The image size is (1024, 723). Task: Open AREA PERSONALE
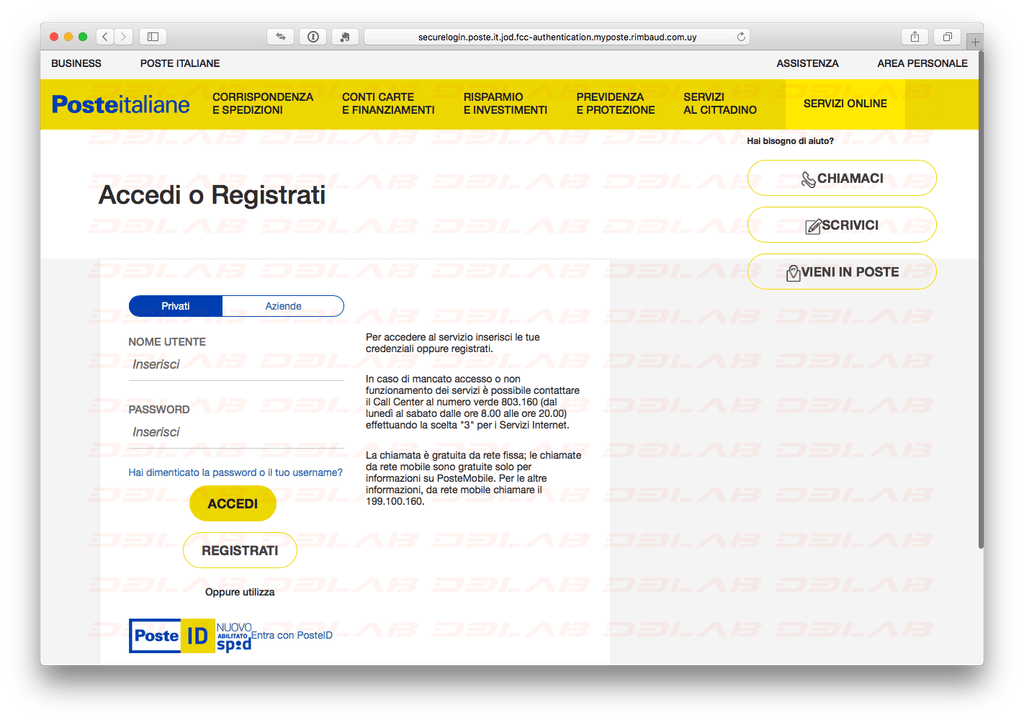click(921, 63)
